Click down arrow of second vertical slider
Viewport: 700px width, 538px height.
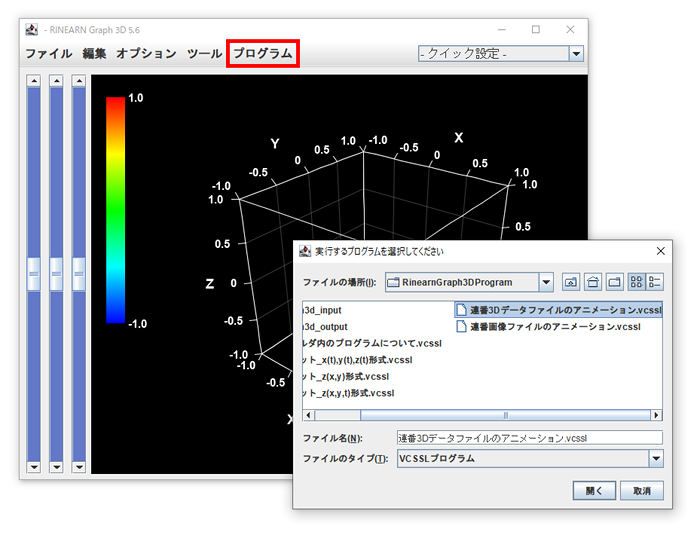tap(56, 467)
